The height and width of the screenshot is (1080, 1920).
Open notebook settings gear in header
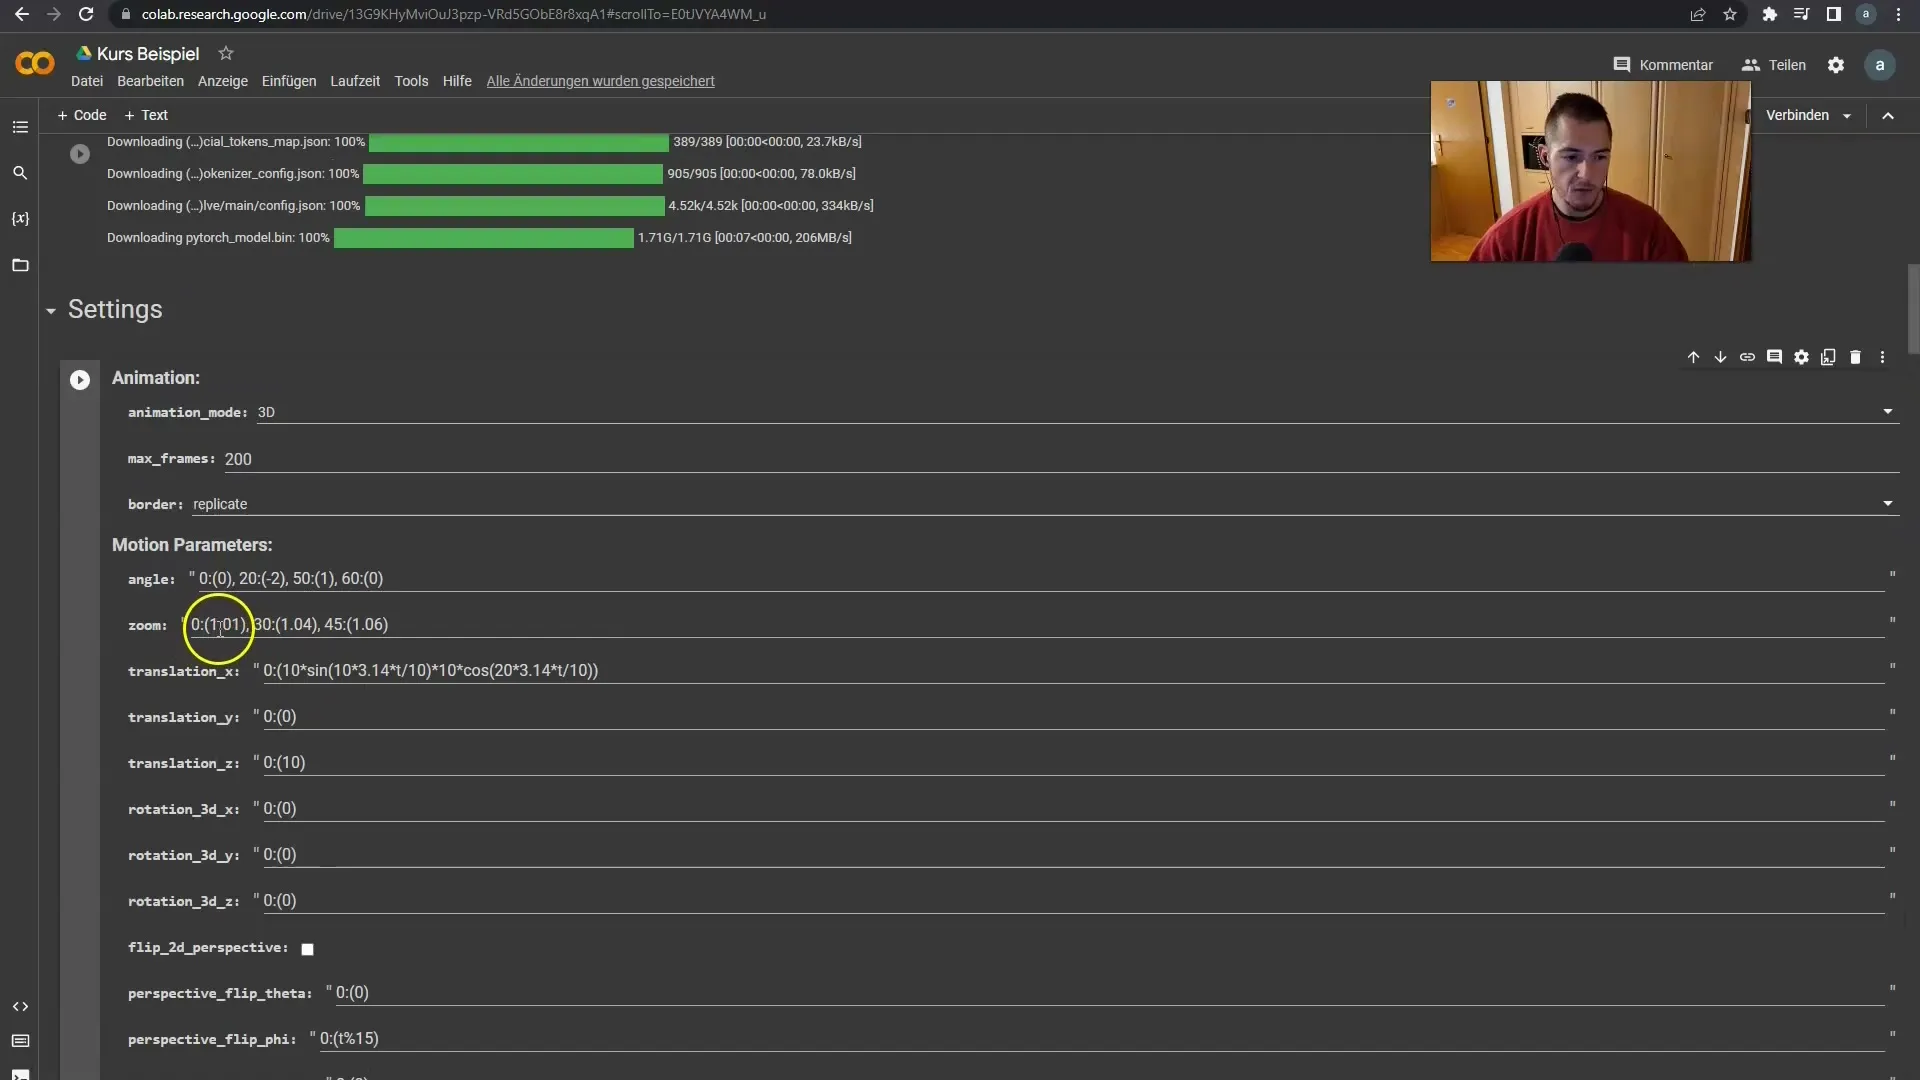tap(1836, 65)
